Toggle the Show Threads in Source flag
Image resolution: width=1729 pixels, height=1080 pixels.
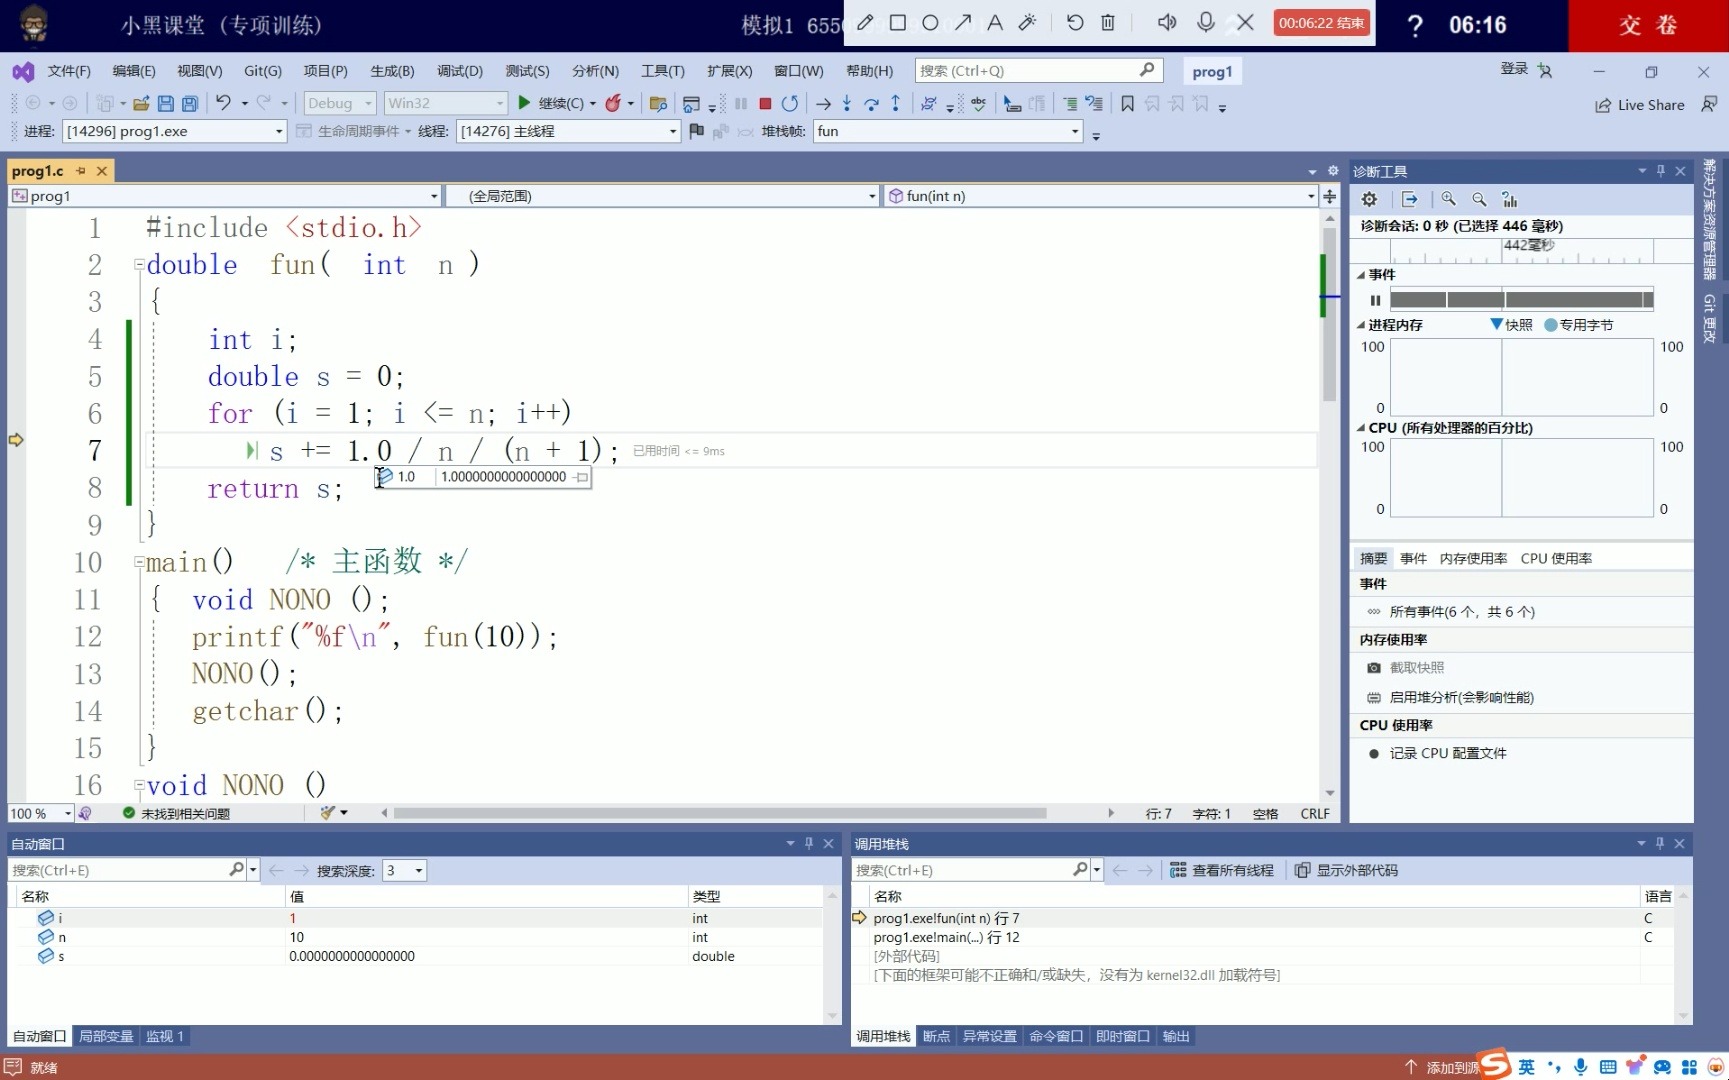click(x=696, y=131)
